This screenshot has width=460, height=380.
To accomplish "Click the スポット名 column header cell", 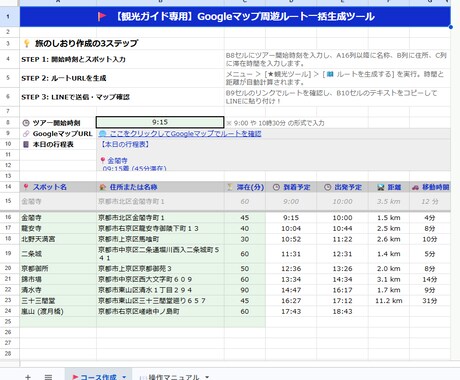I will [x=58, y=187].
